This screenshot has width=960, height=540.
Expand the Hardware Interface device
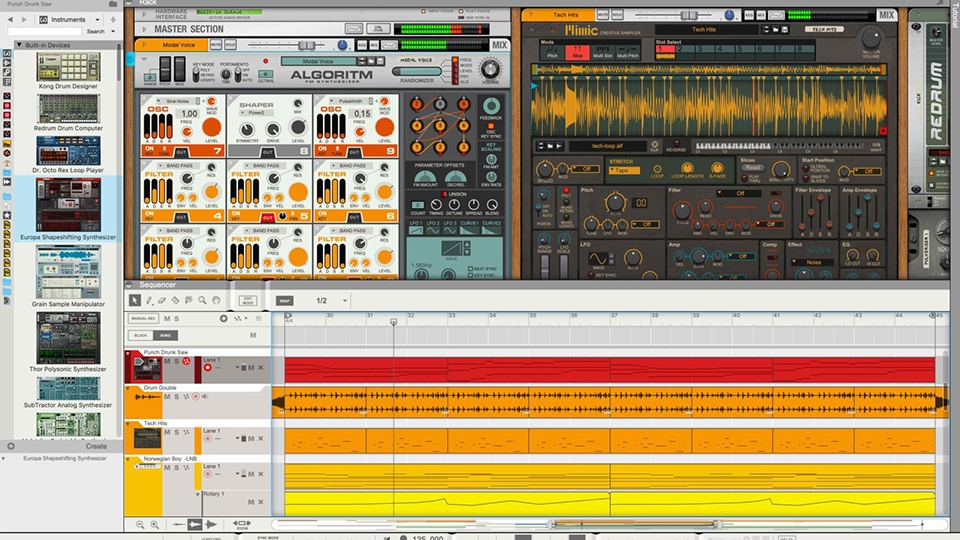click(x=144, y=13)
